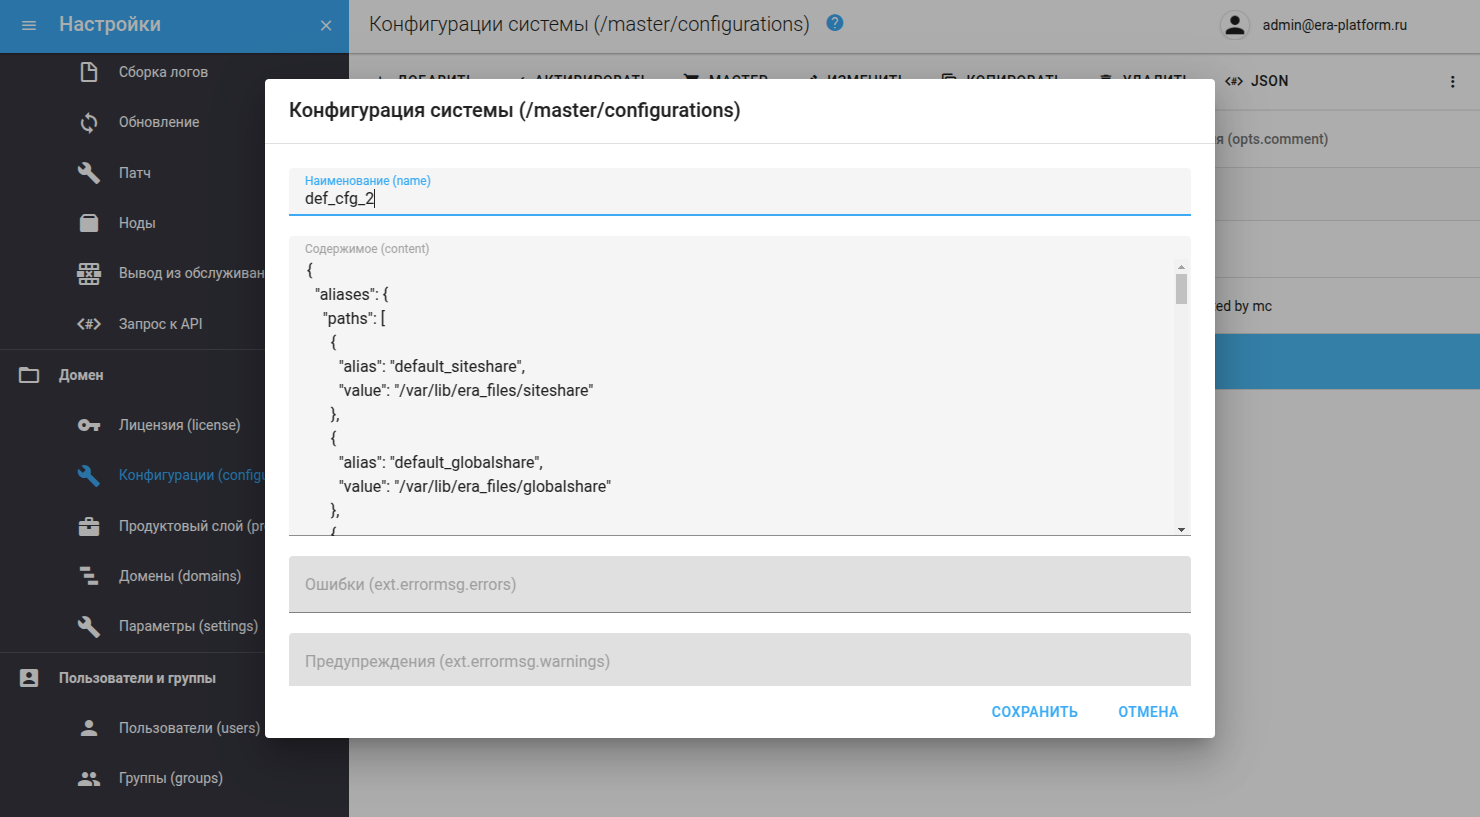Open the overflow menu with three dots

(x=1453, y=81)
